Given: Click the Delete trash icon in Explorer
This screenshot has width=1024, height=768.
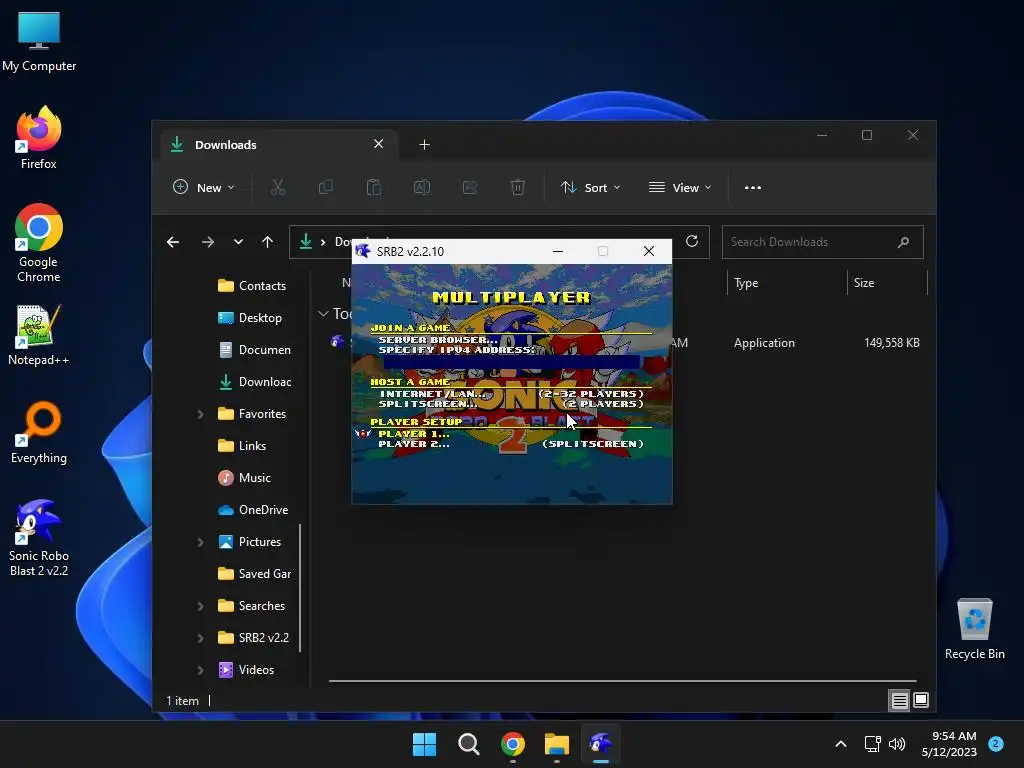Looking at the screenshot, I should pyautogui.click(x=517, y=187).
